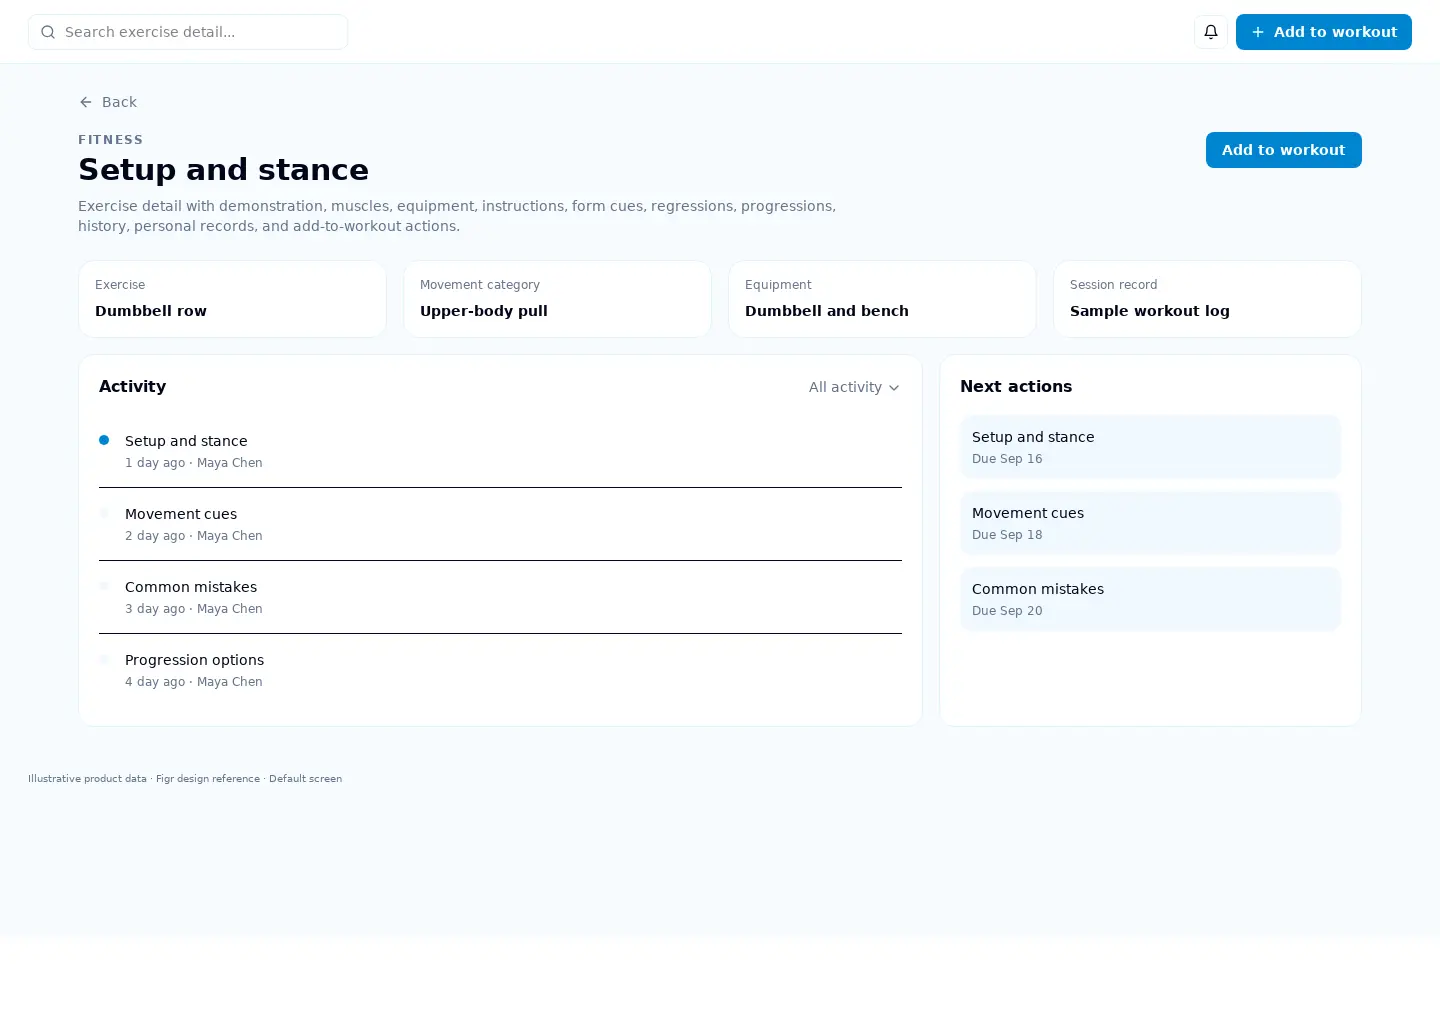Open Movement cues action due Sep 18

pyautogui.click(x=1150, y=523)
